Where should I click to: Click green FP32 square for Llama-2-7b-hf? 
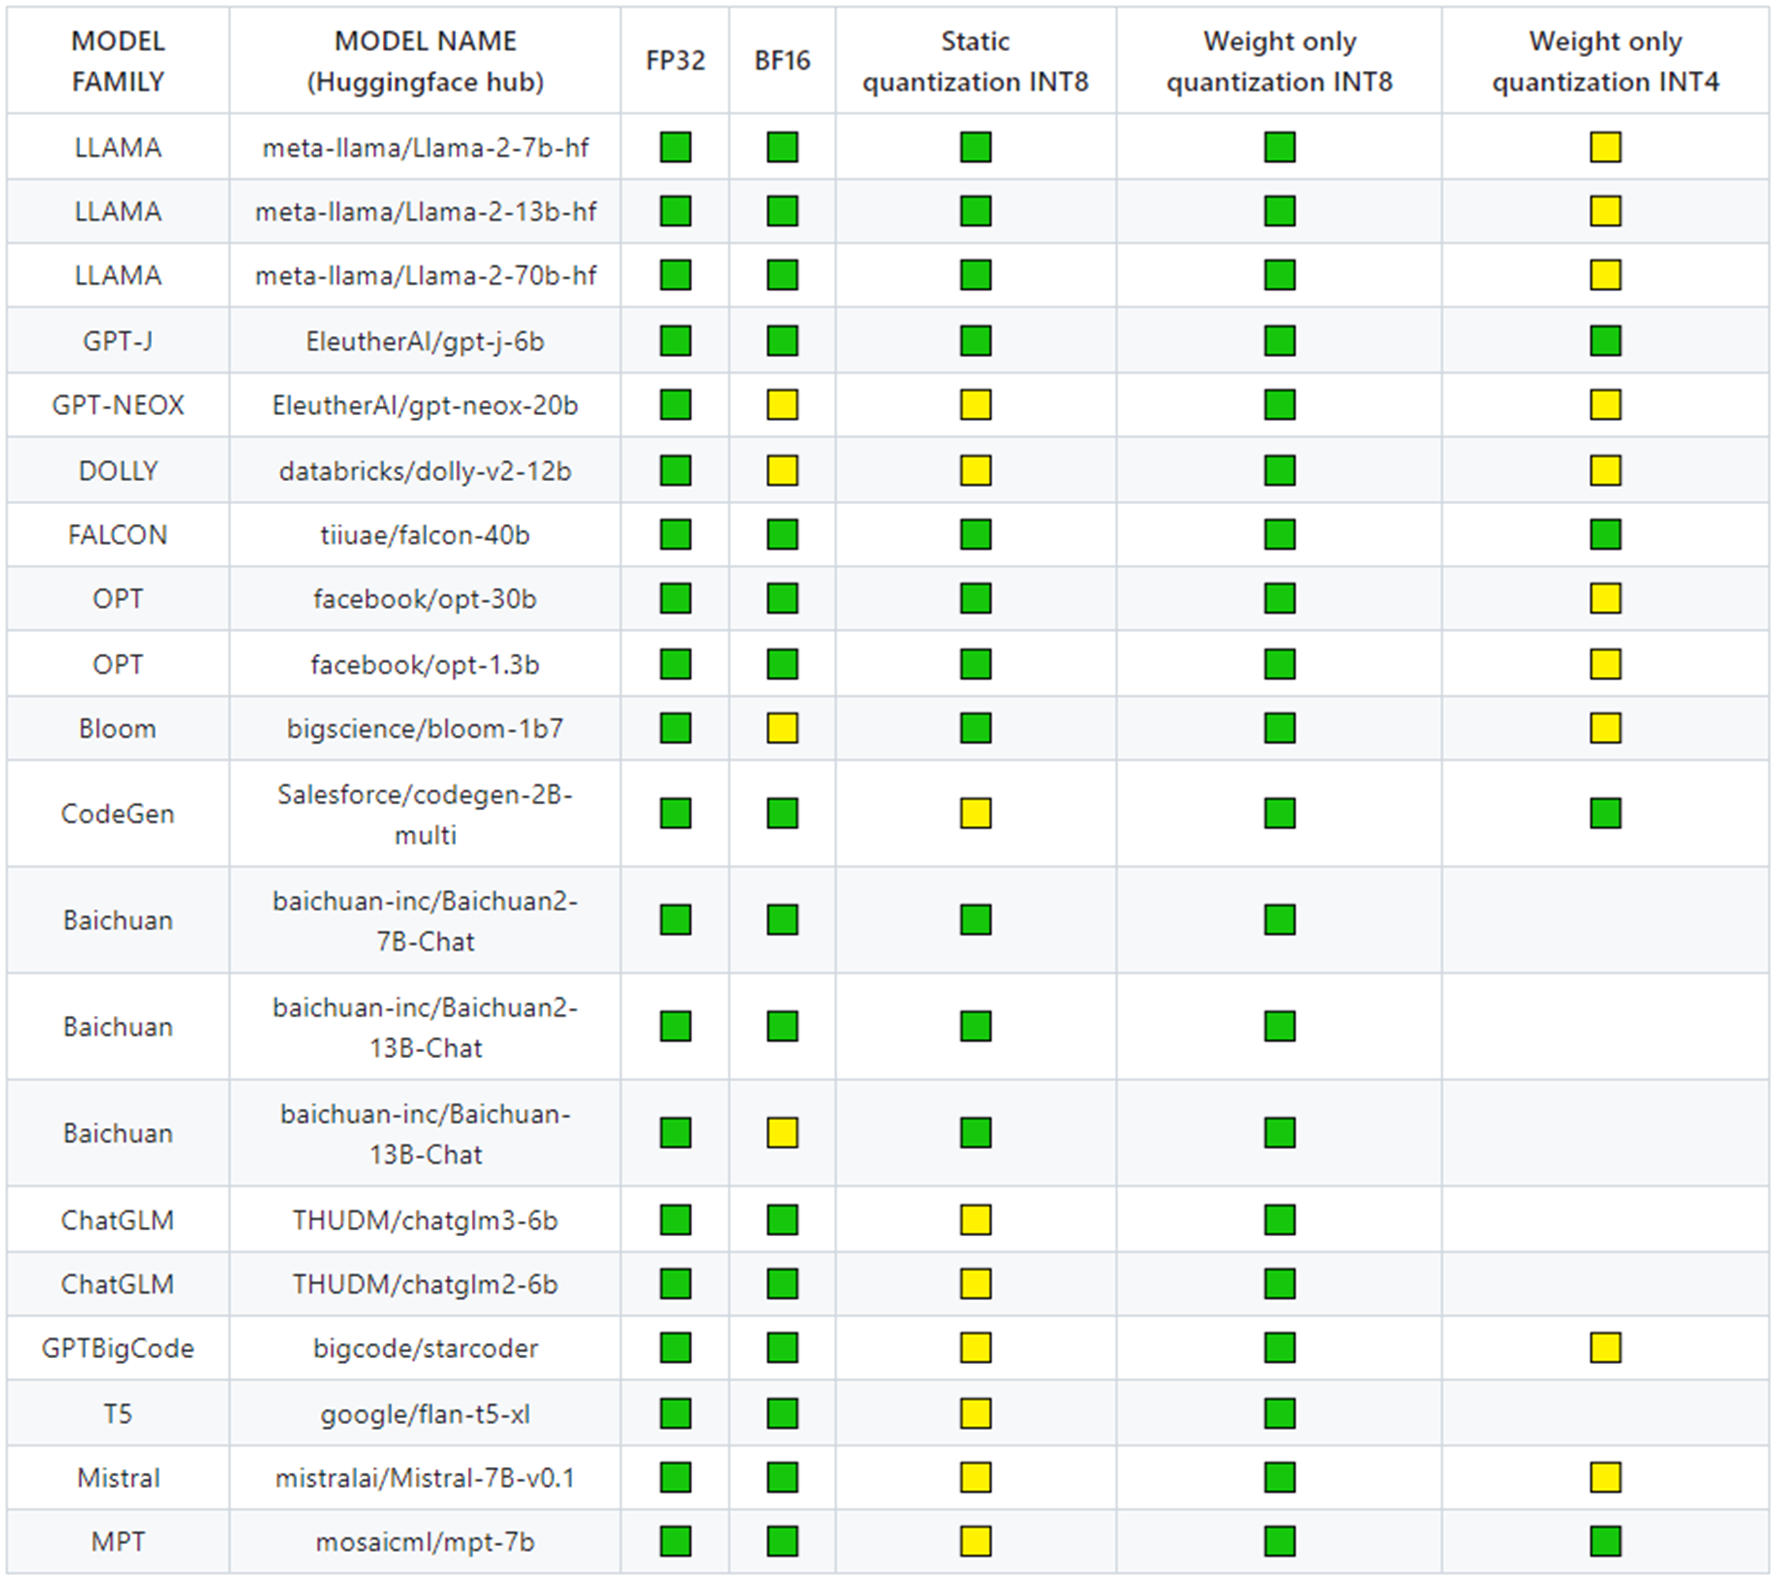[x=675, y=147]
